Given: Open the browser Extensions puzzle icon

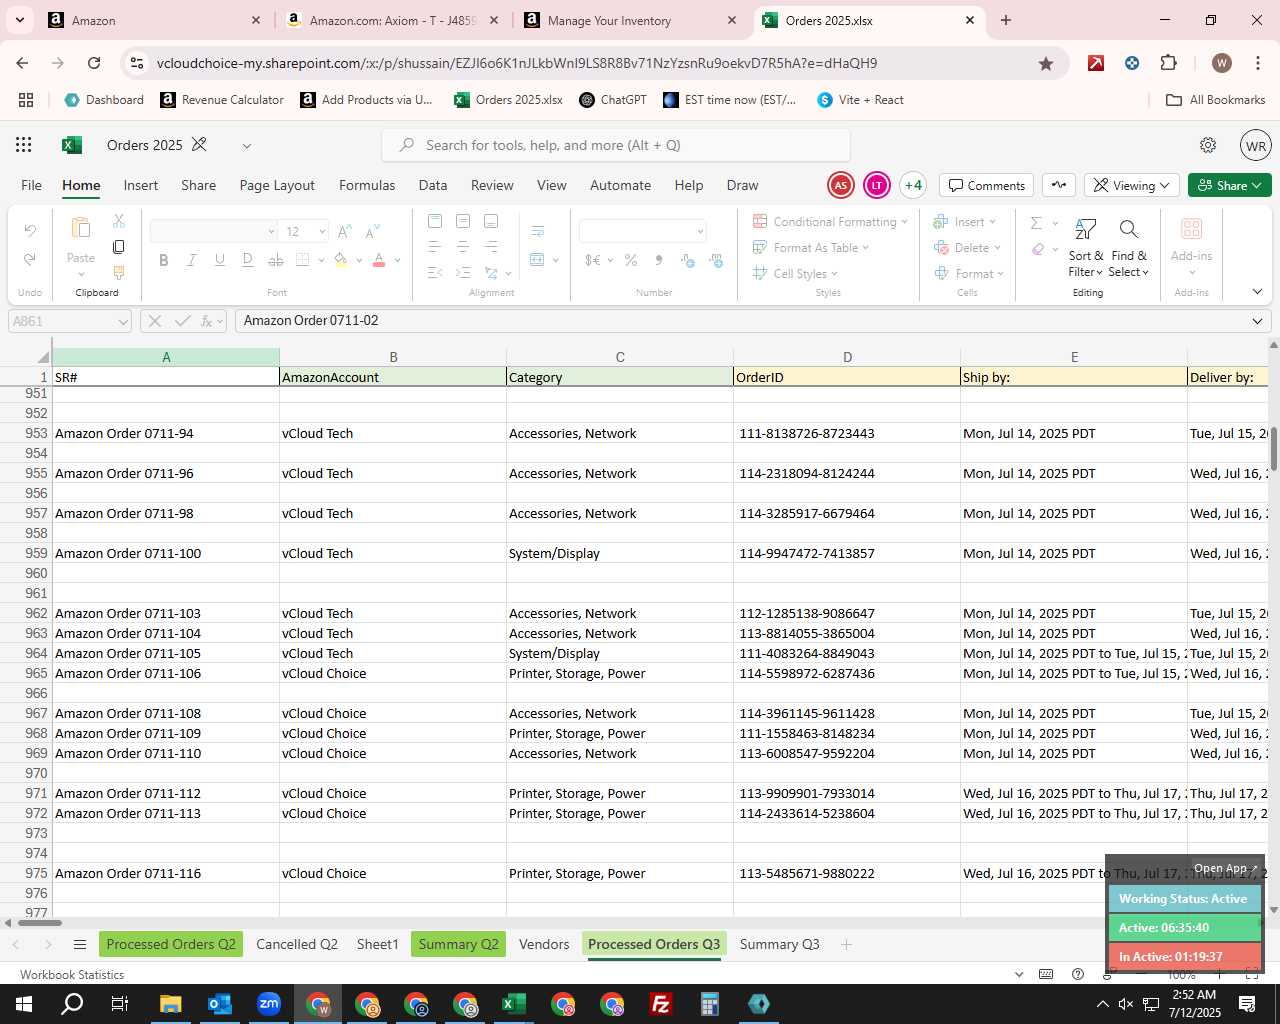Looking at the screenshot, I should [x=1168, y=63].
